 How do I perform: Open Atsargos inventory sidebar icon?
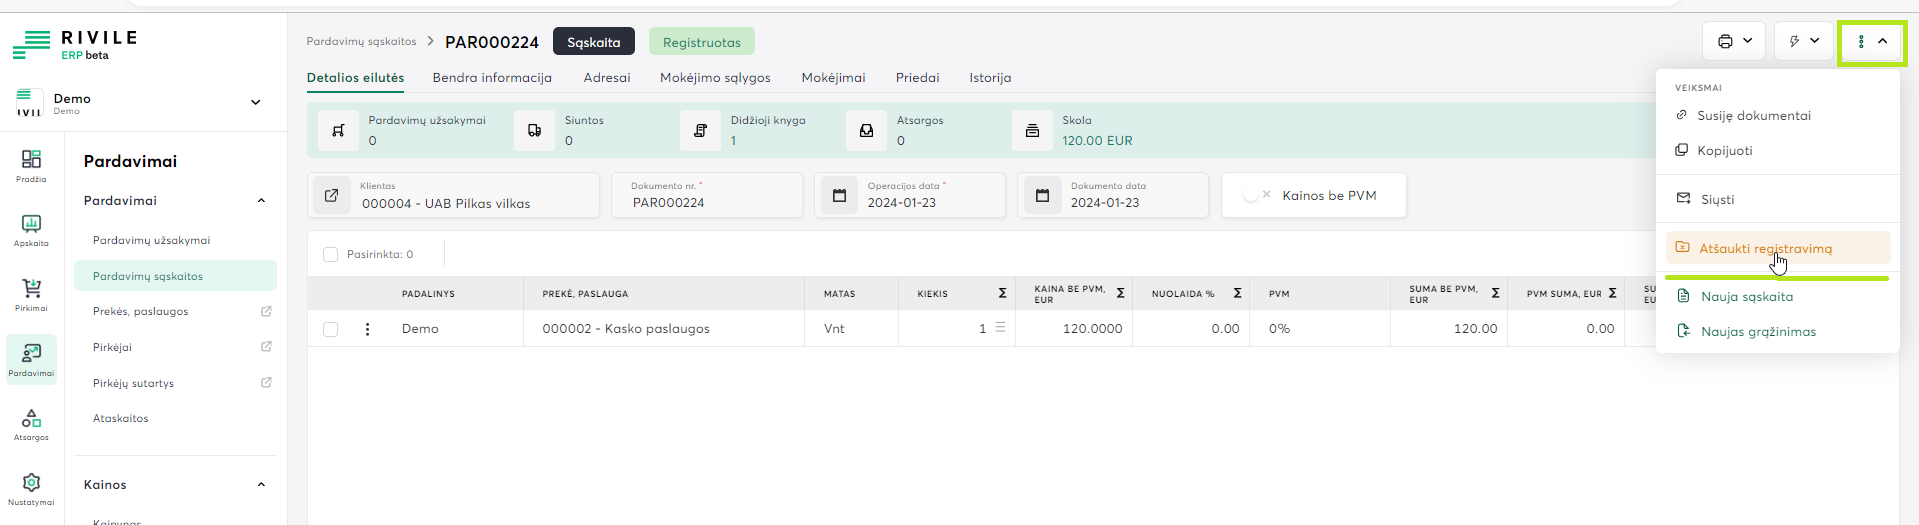(x=31, y=423)
